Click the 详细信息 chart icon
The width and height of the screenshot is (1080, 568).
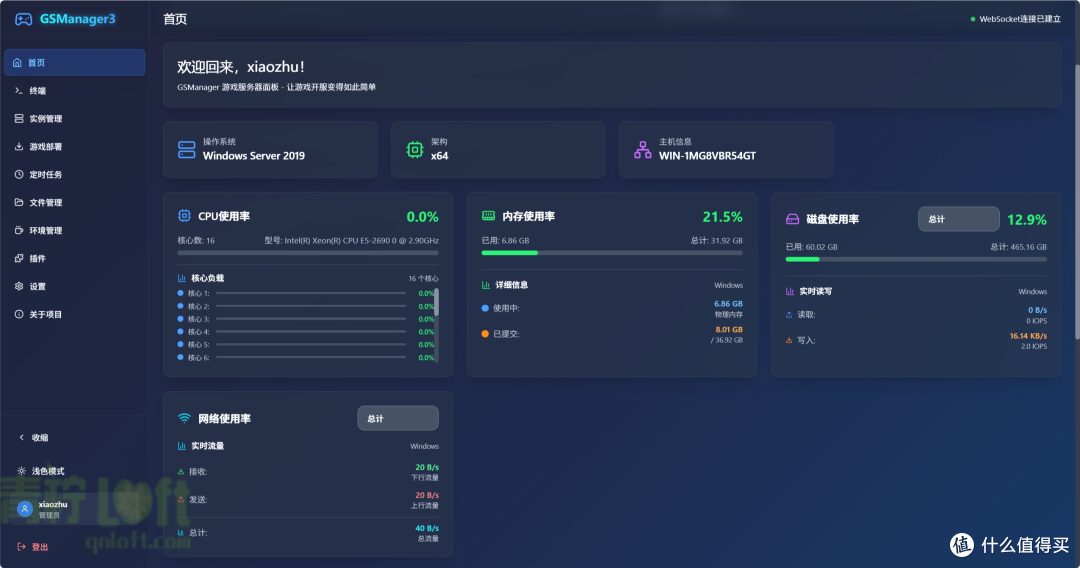pyautogui.click(x=486, y=284)
